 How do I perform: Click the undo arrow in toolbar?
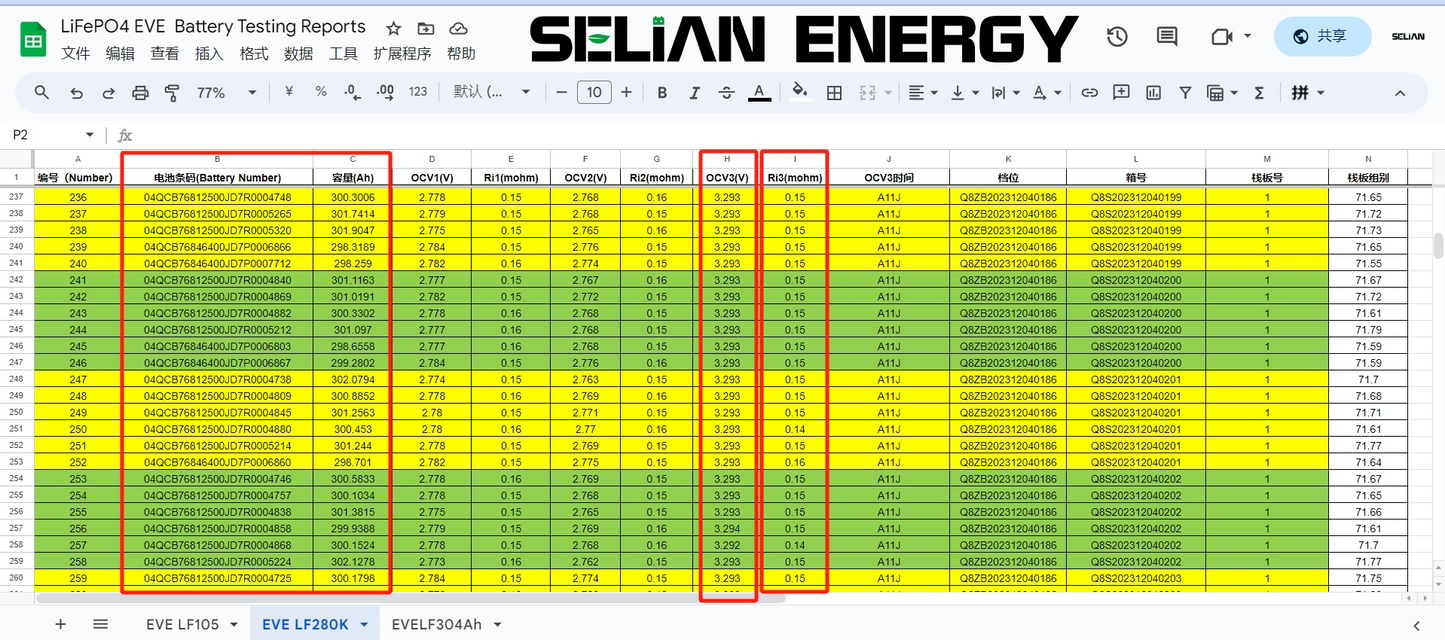(76, 93)
